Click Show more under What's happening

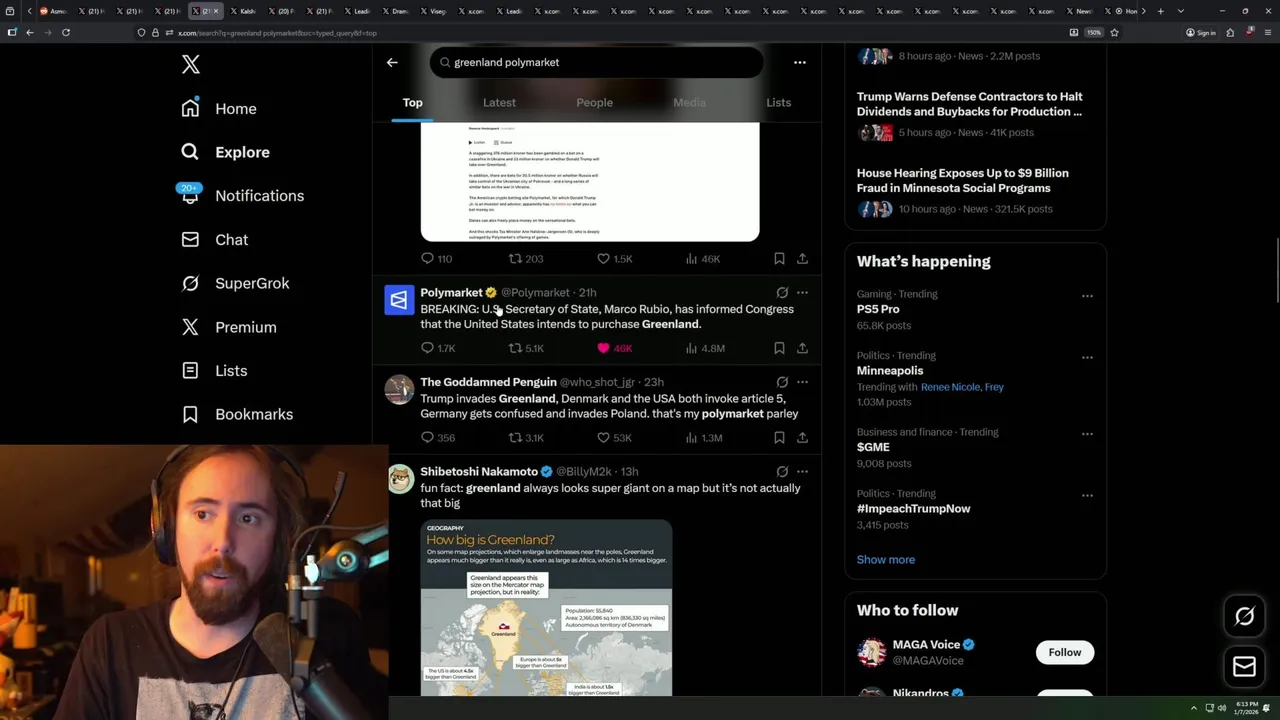pyautogui.click(x=885, y=559)
